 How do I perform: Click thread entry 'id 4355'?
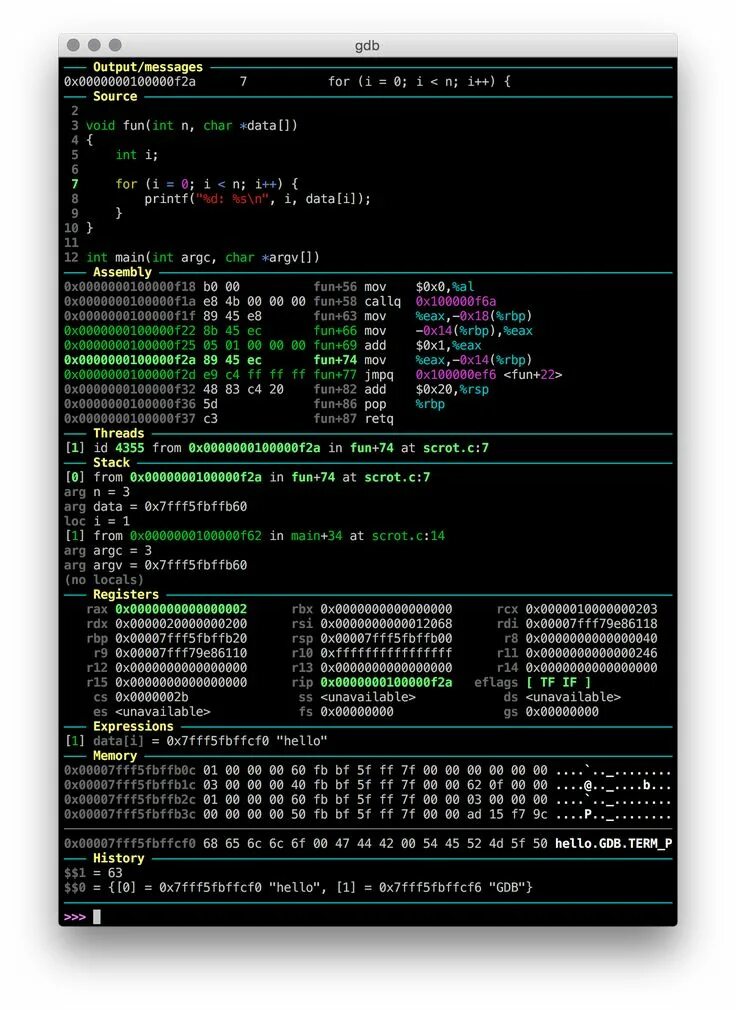click(276, 448)
